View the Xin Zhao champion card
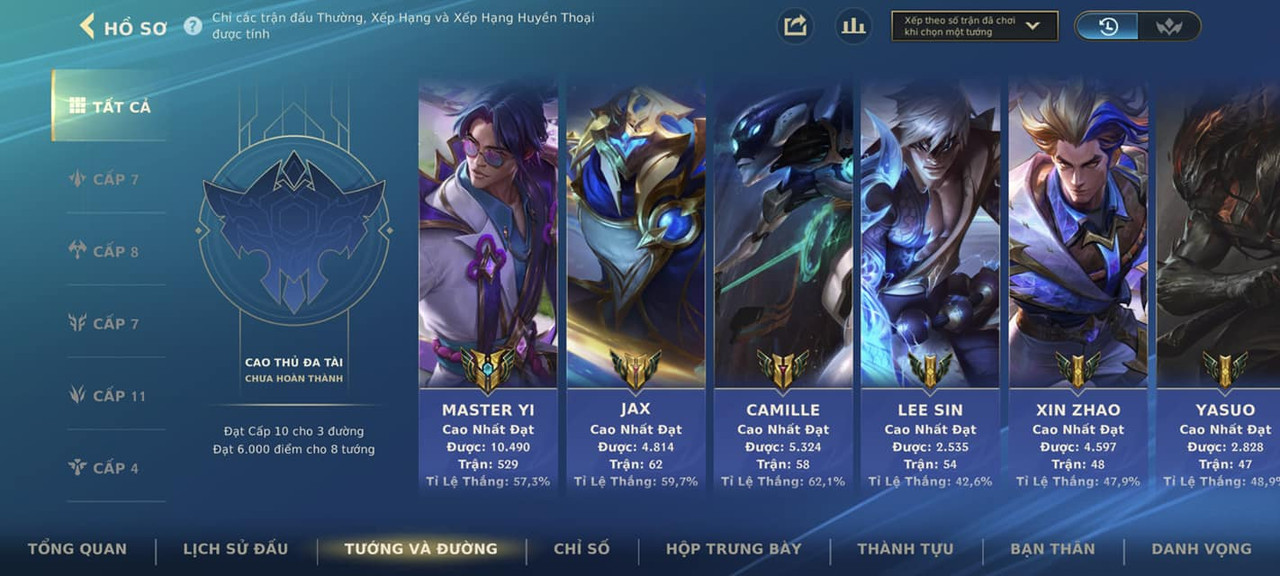1280x576 pixels. (1078, 289)
